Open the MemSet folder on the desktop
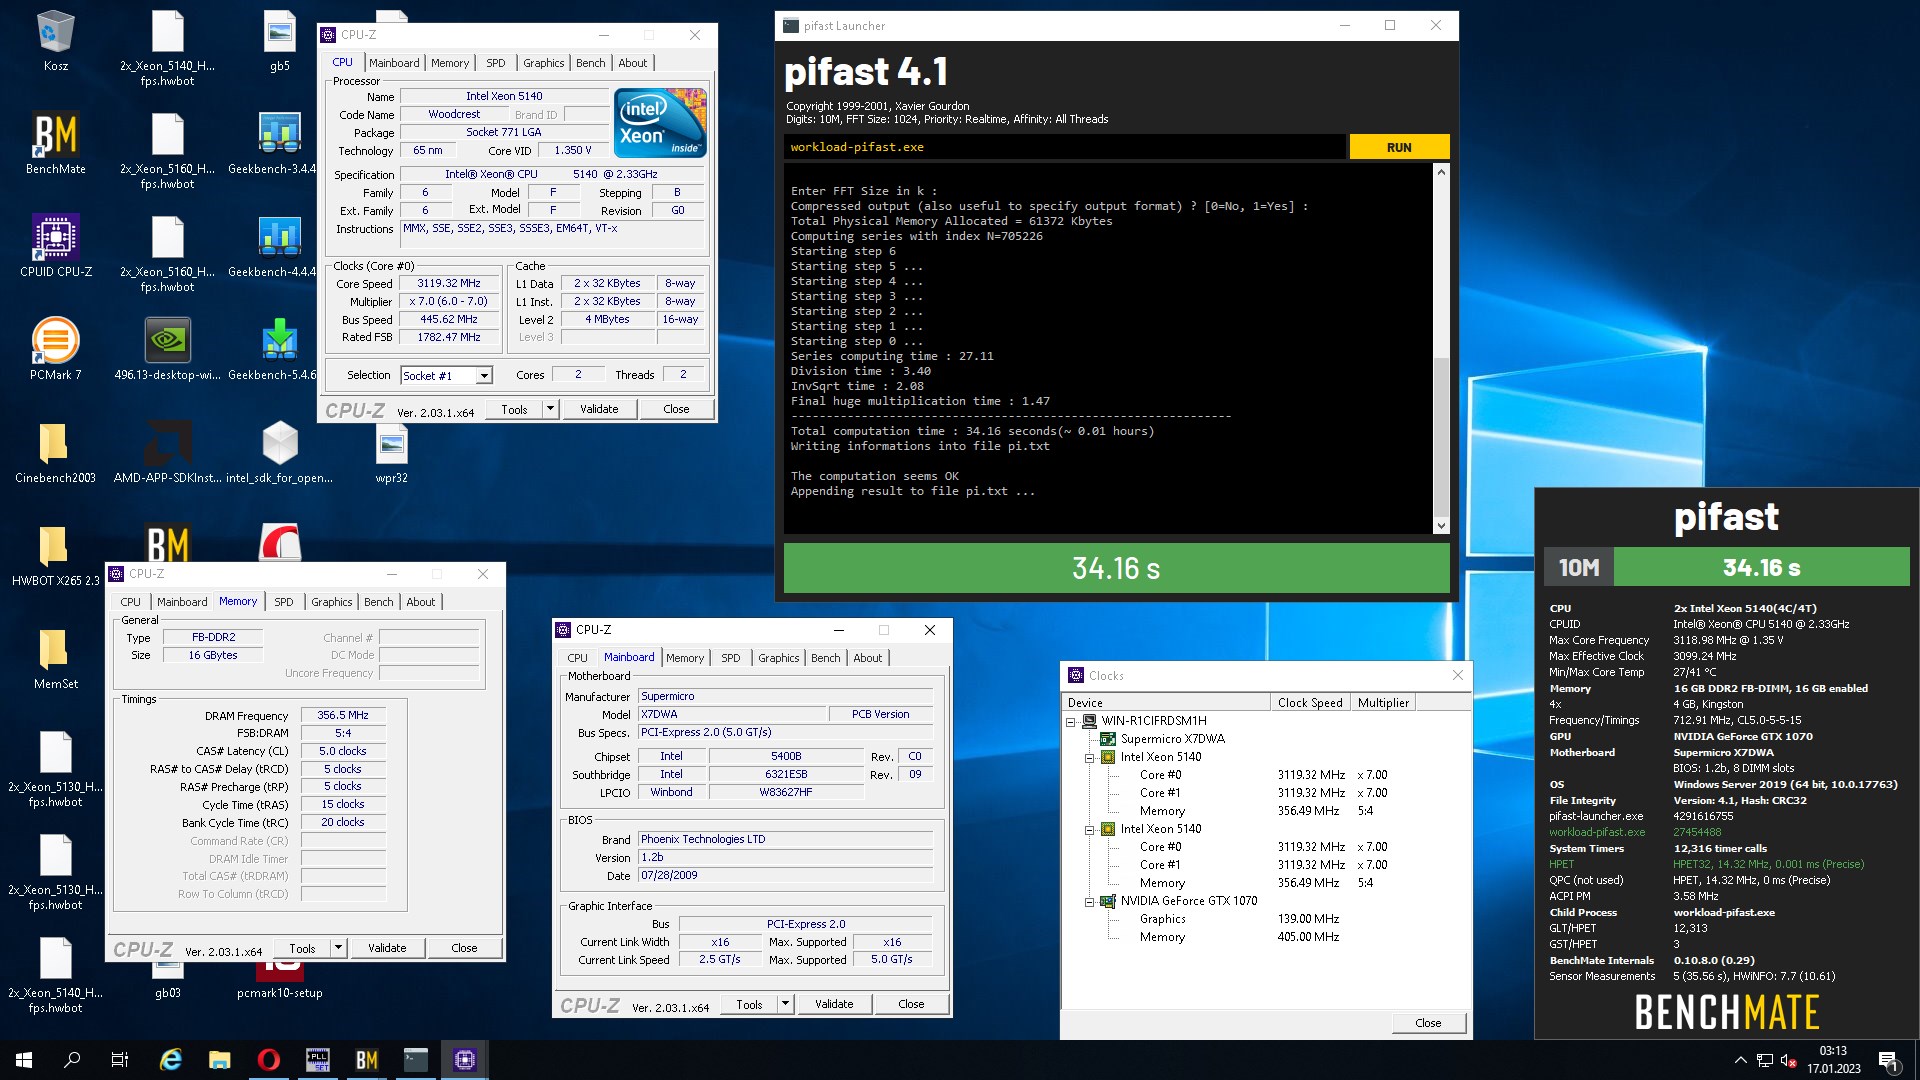This screenshot has height=1080, width=1920. coord(55,658)
